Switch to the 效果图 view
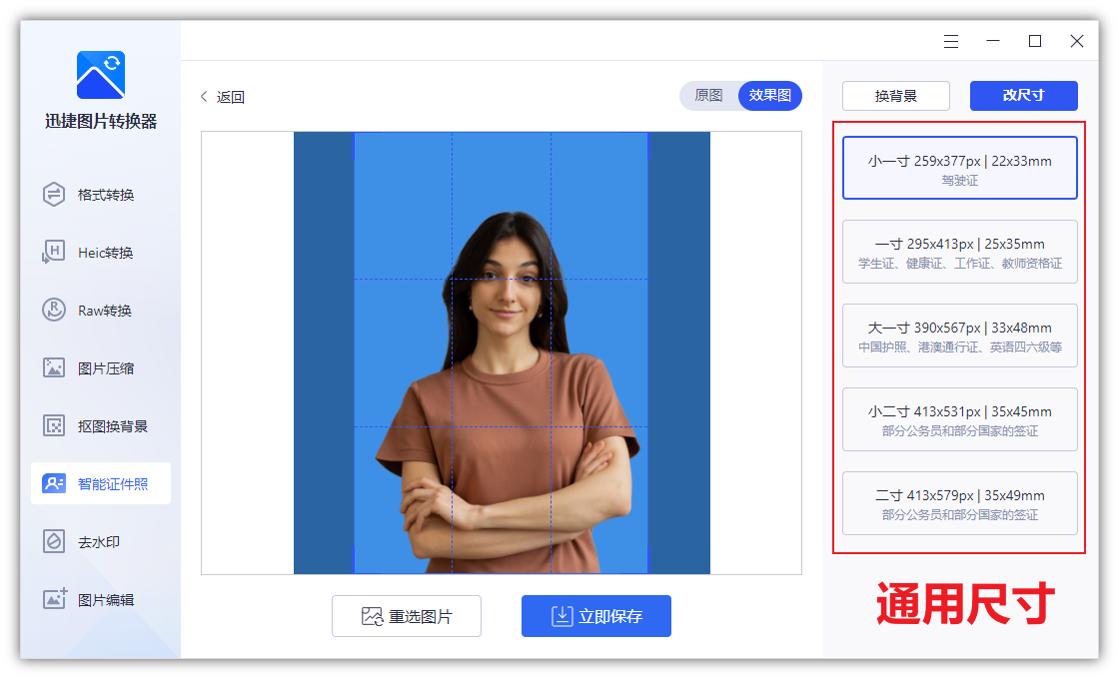The image size is (1119, 679). click(x=768, y=96)
